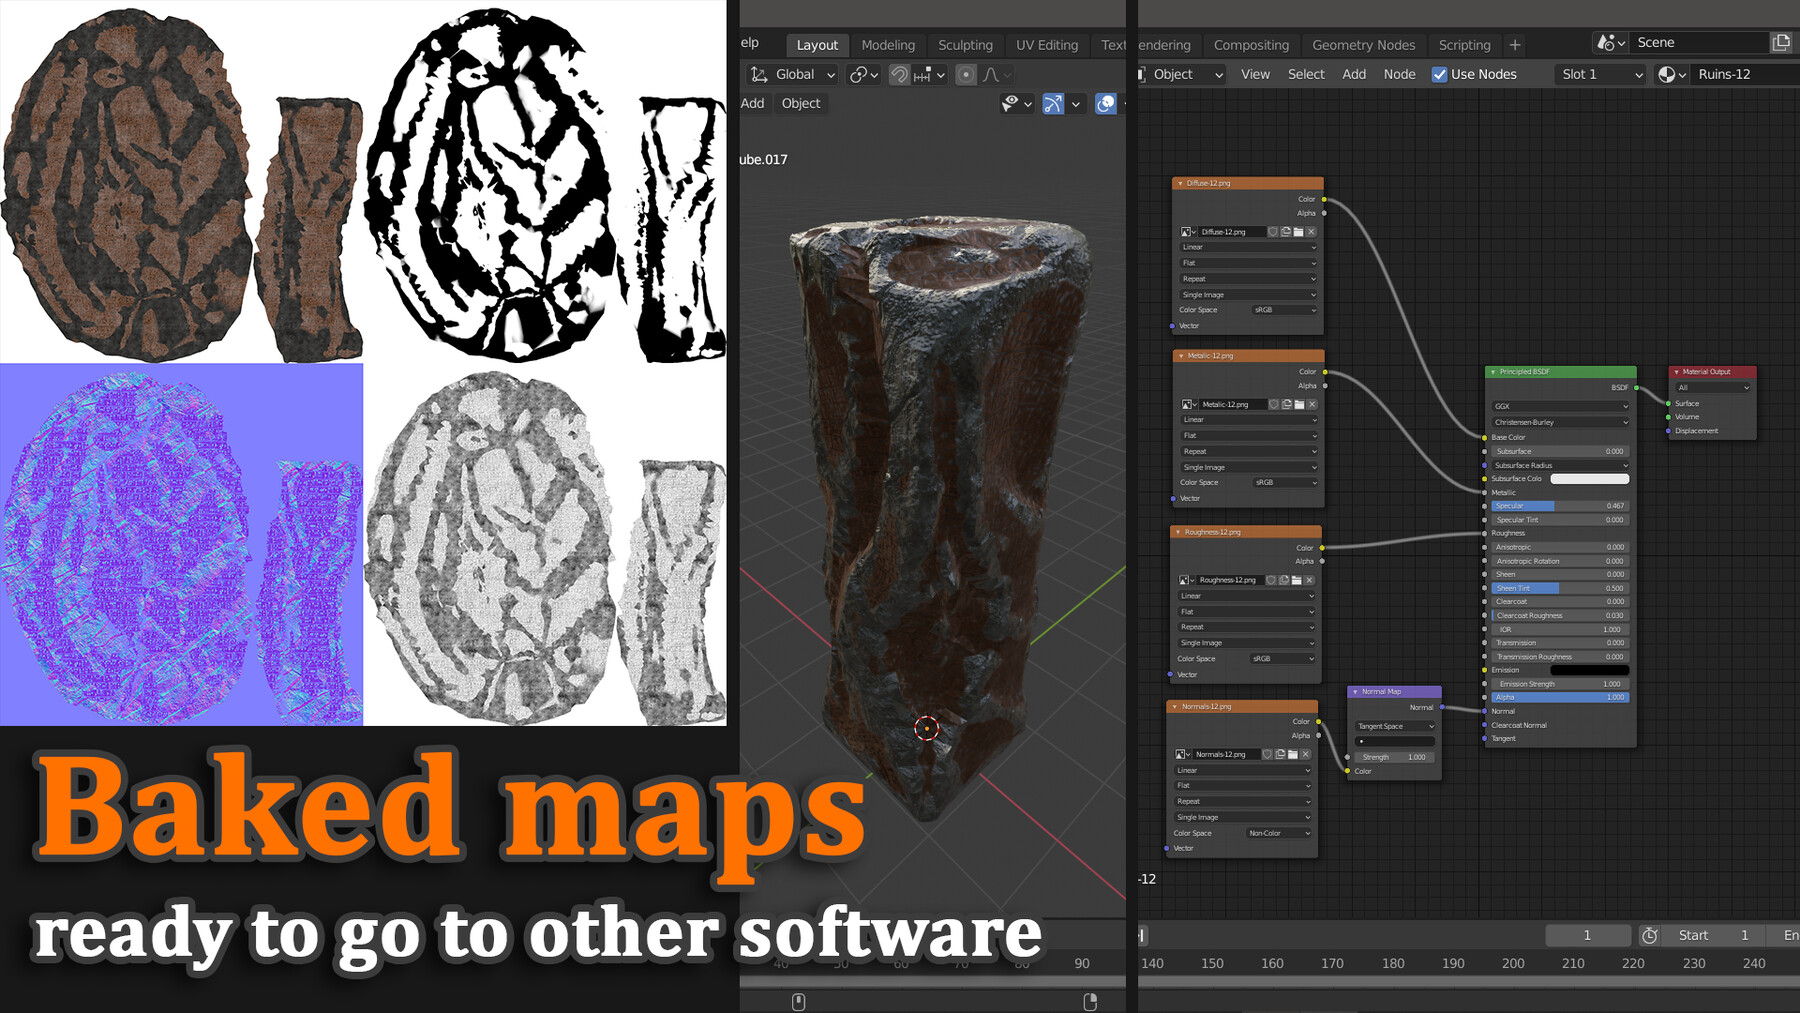Image resolution: width=1800 pixels, height=1013 pixels.
Task: Collapse the Normal Map node
Action: [x=1355, y=692]
